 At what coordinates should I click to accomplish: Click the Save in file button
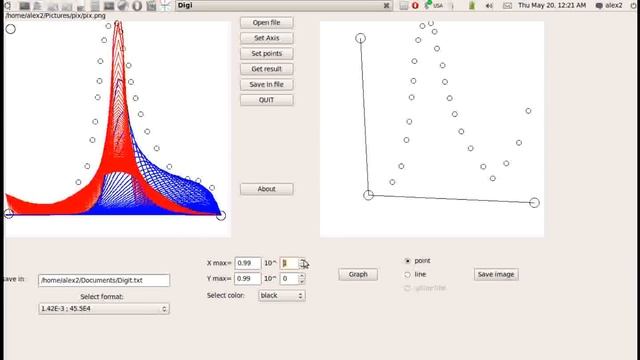267,84
